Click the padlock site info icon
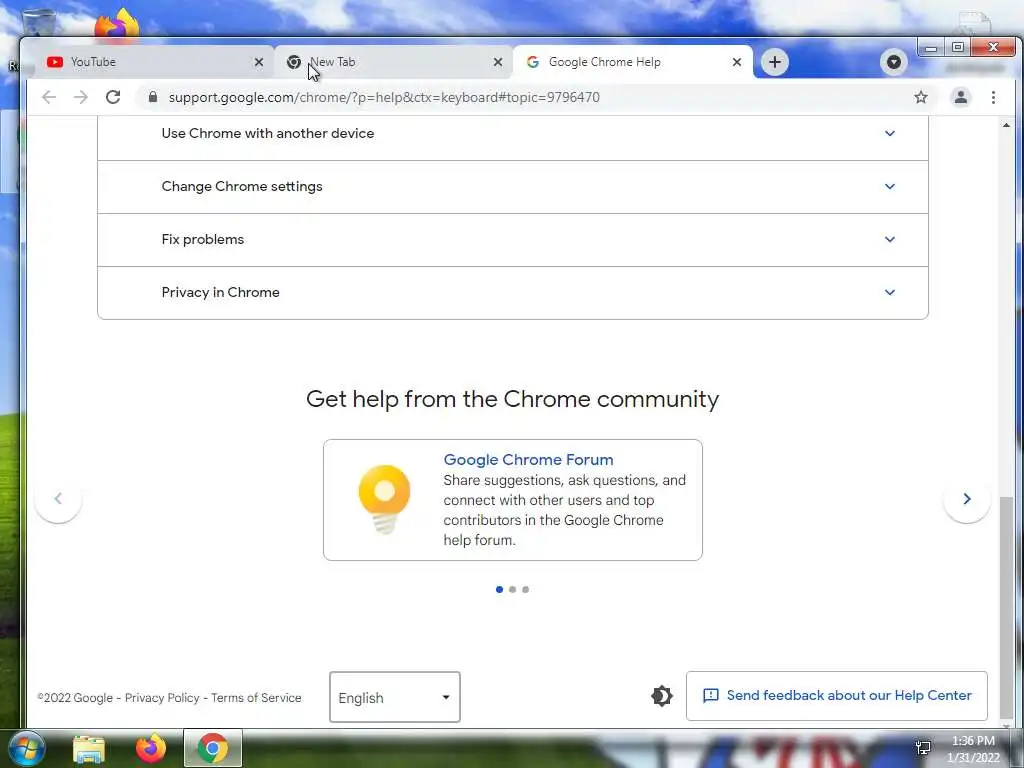1024x768 pixels. click(153, 97)
